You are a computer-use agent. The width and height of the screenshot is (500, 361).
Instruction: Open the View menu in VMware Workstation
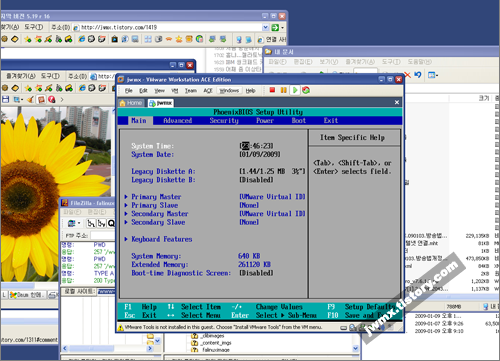point(159,91)
